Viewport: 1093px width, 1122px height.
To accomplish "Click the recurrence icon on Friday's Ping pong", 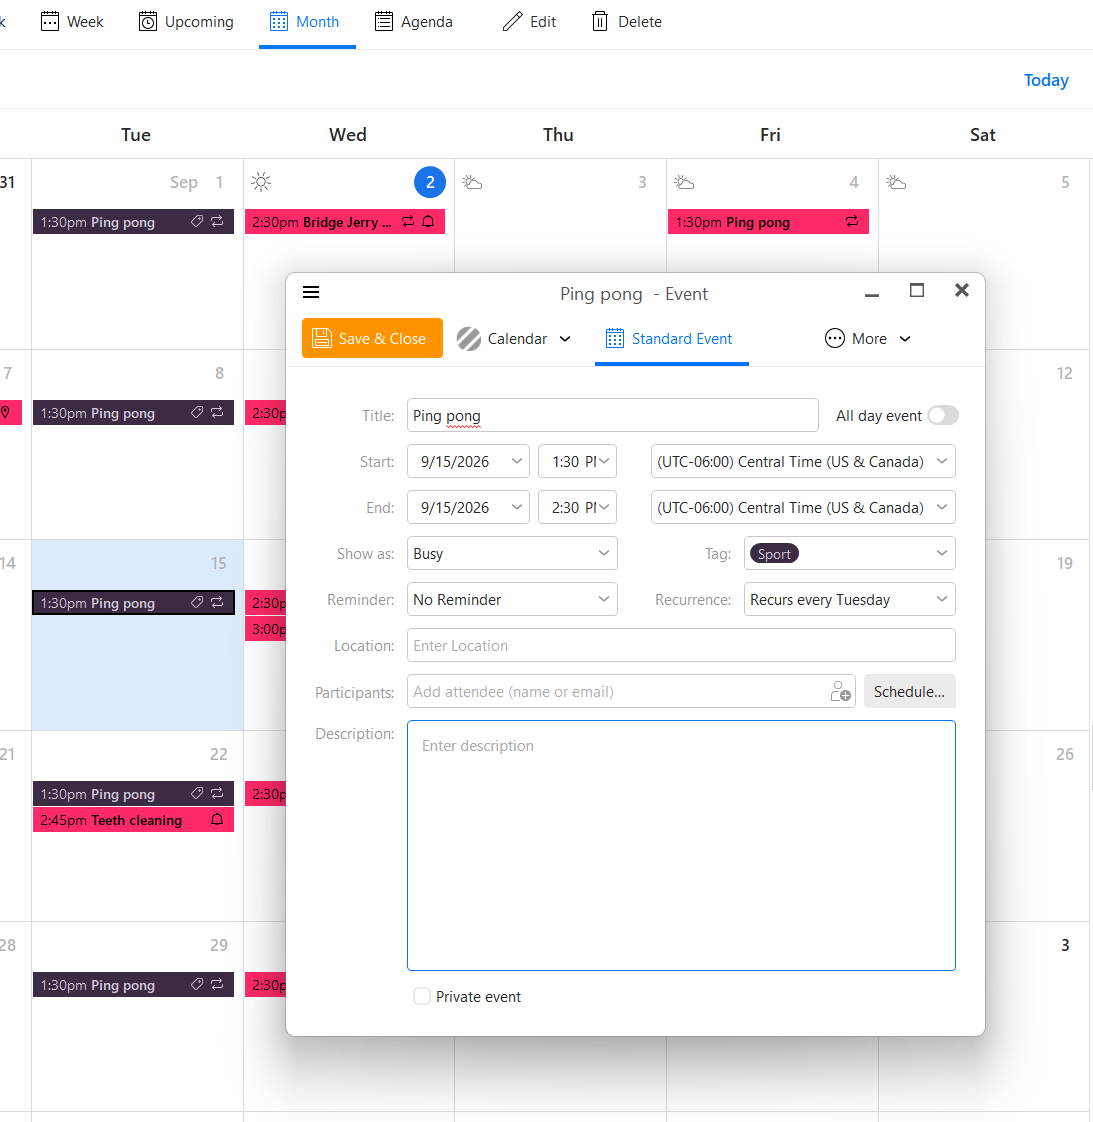I will 852,222.
